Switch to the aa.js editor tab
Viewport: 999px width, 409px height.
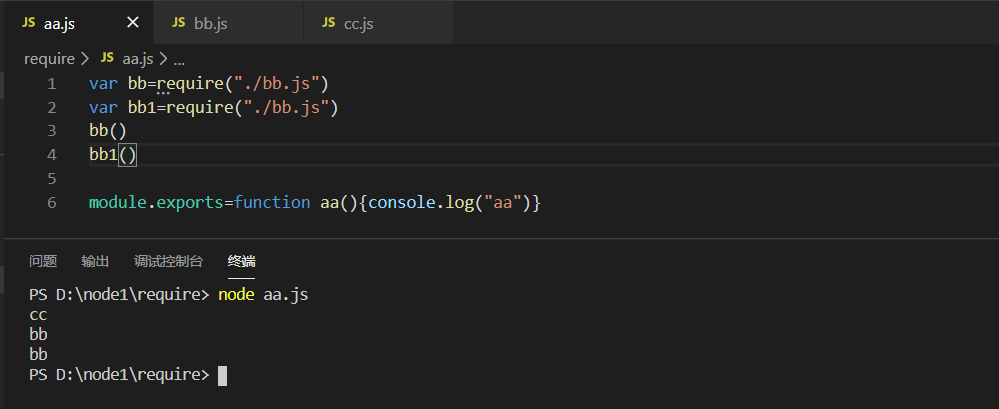(78, 23)
